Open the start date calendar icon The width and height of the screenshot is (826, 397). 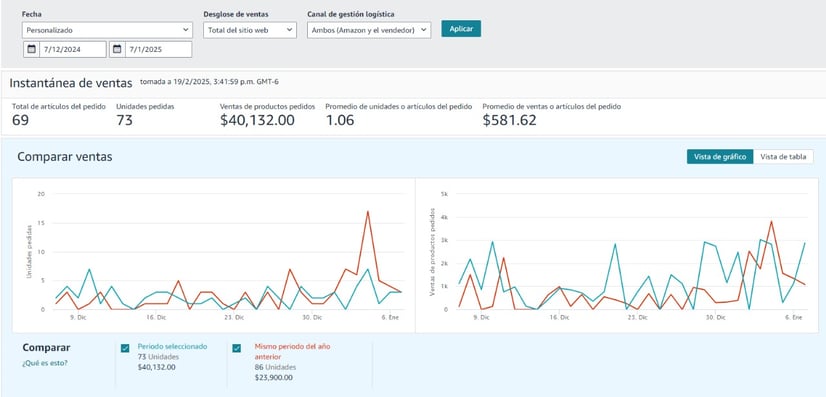[32, 49]
